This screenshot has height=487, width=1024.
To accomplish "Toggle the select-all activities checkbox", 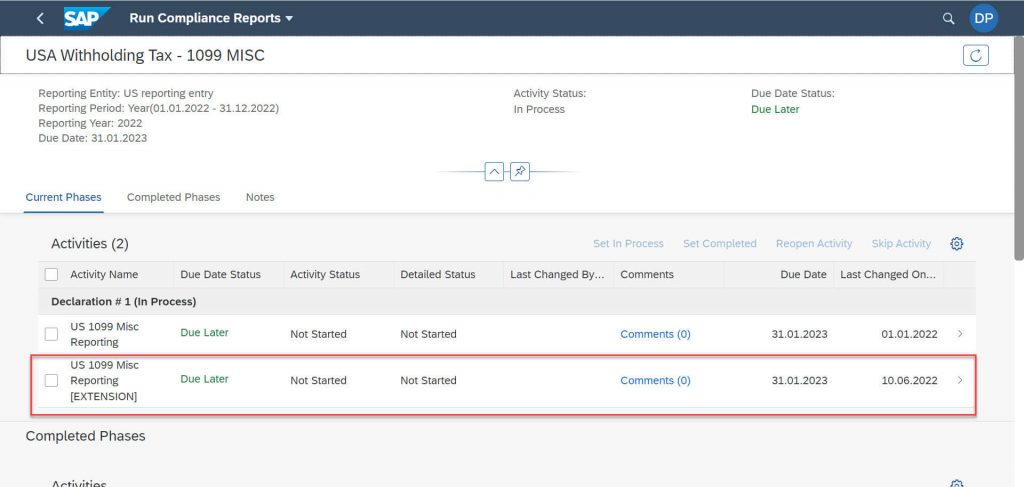I will (52, 275).
